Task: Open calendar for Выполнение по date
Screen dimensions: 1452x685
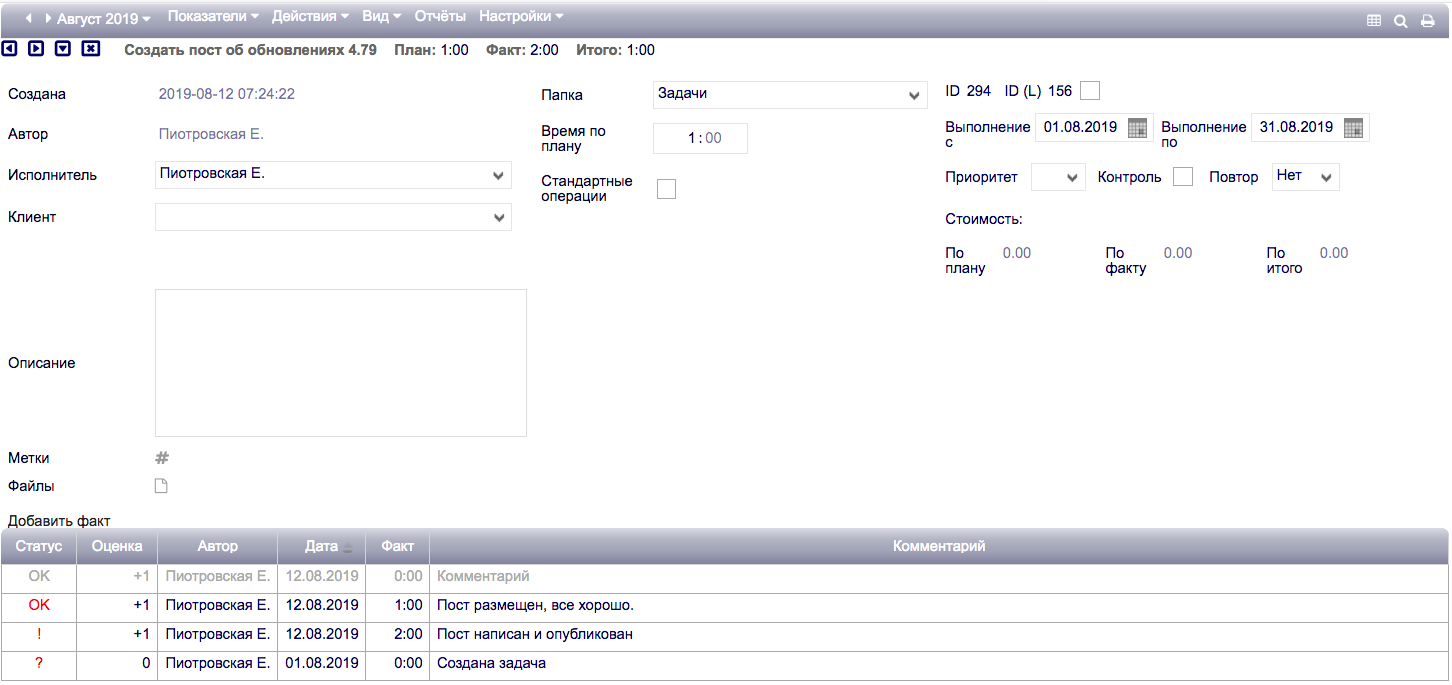Action: pos(1353,128)
